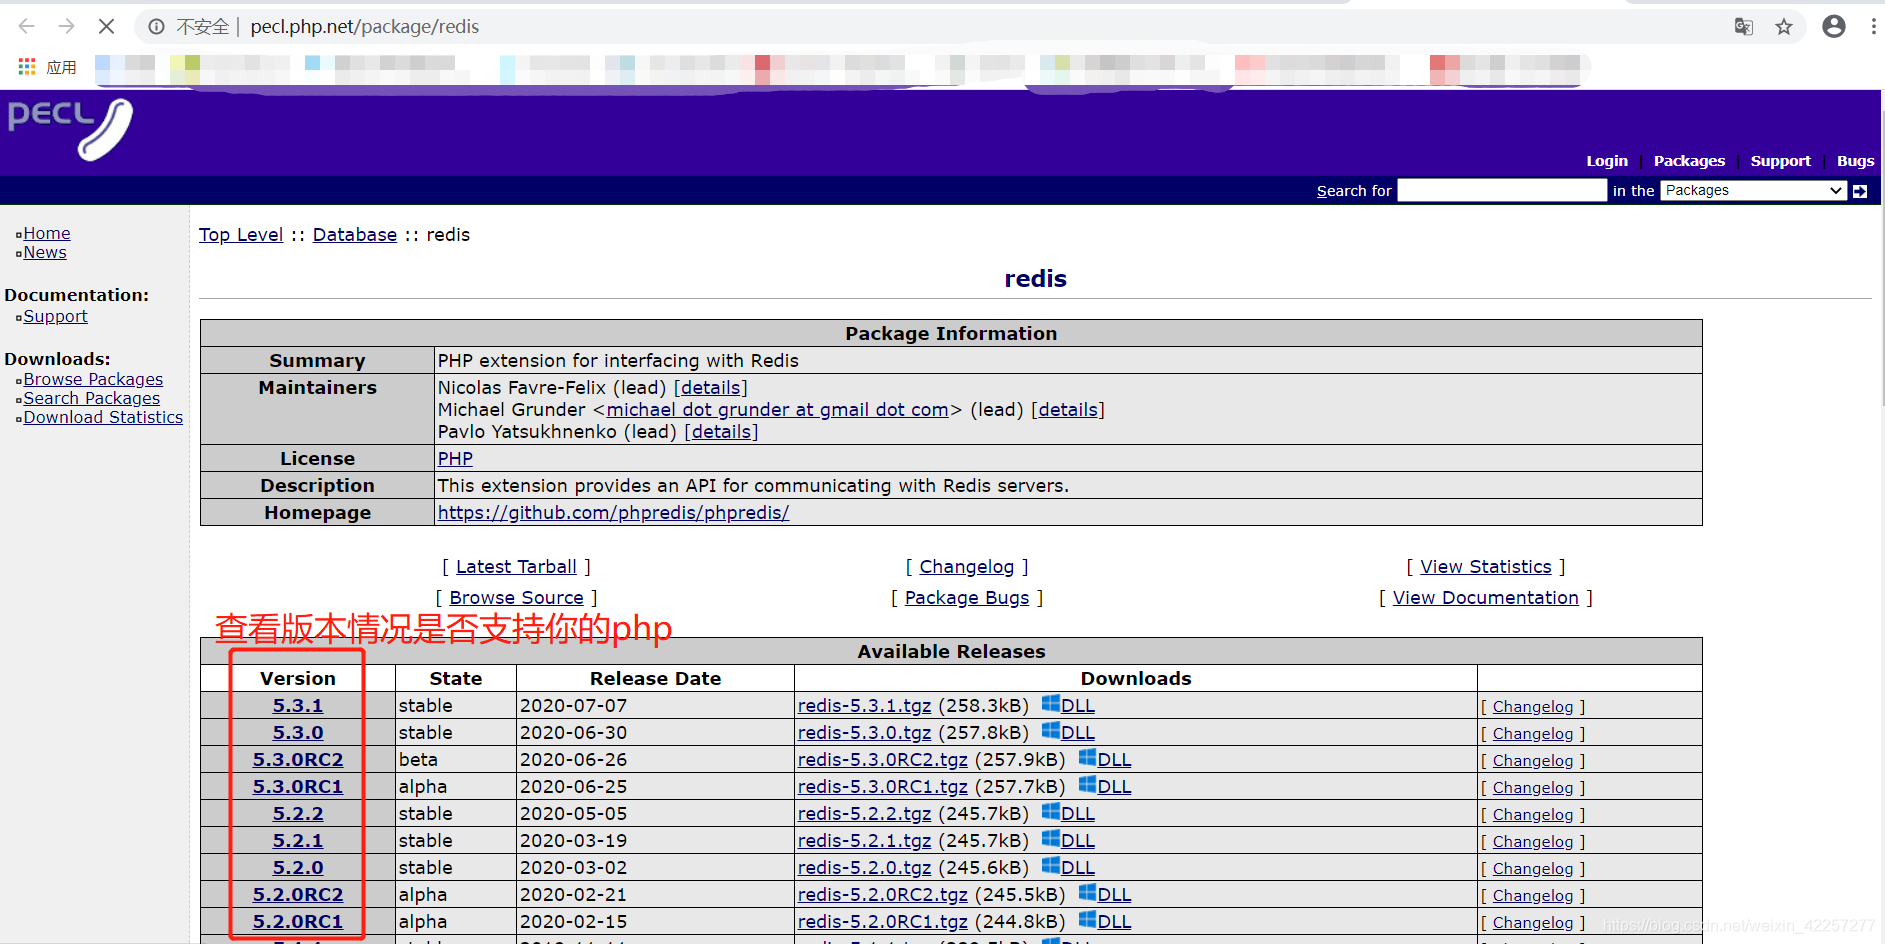Open the PHP license link

click(x=455, y=458)
